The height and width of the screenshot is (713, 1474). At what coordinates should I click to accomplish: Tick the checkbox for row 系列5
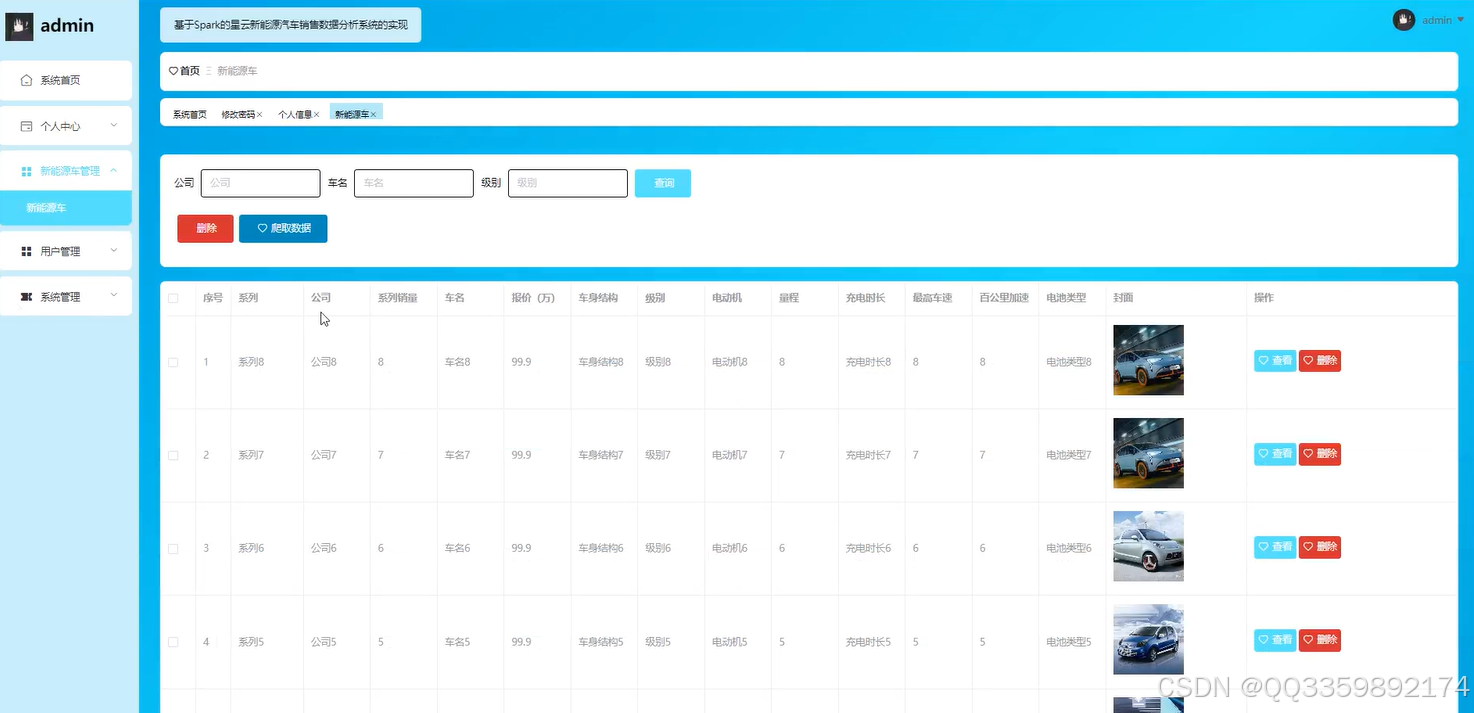click(x=173, y=641)
